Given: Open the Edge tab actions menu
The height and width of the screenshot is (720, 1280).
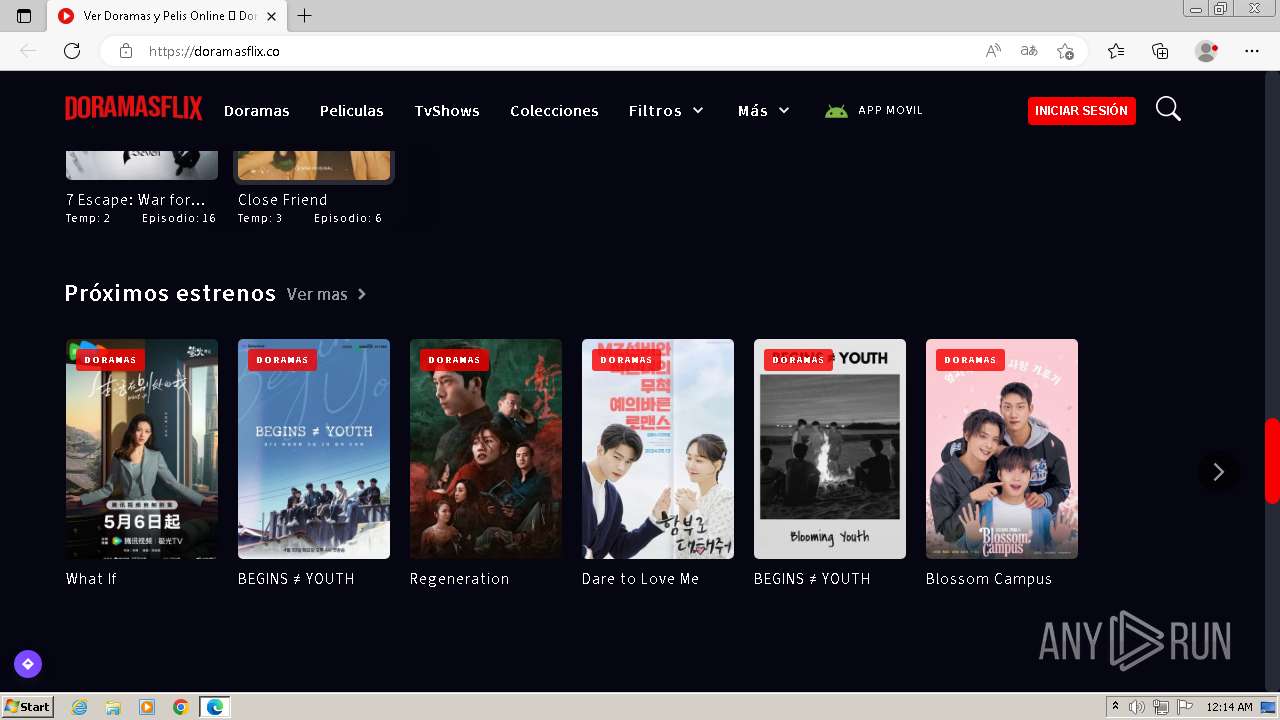Looking at the screenshot, I should pos(24,16).
